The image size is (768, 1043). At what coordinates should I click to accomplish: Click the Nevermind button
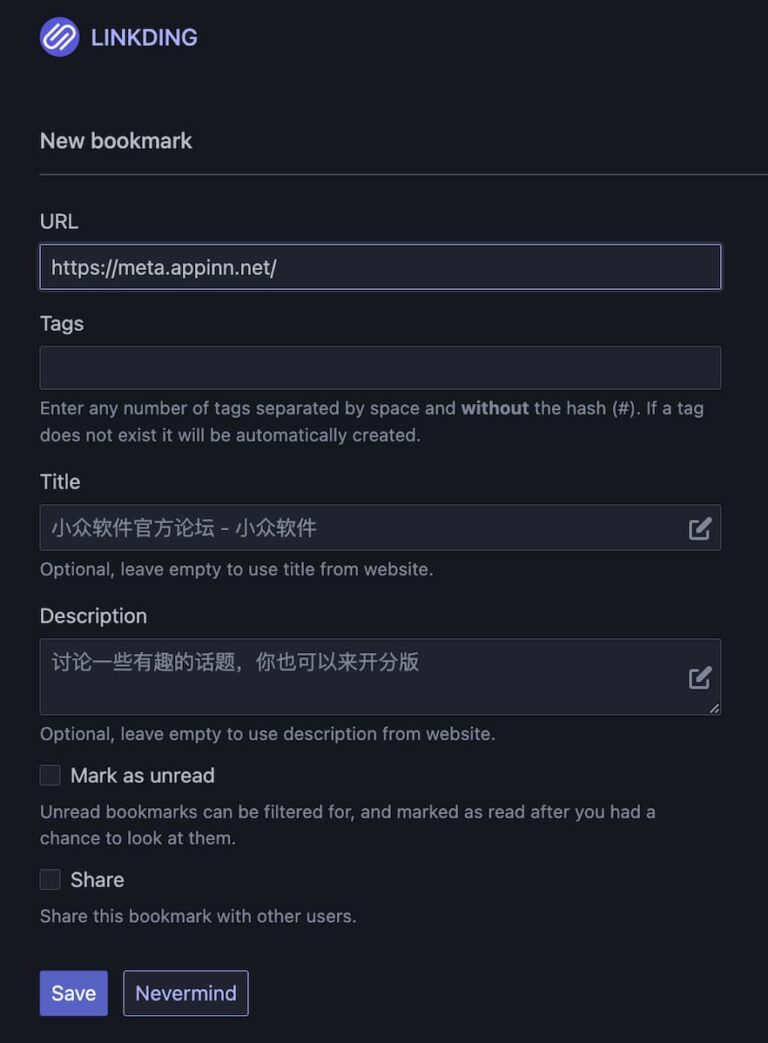(x=185, y=993)
